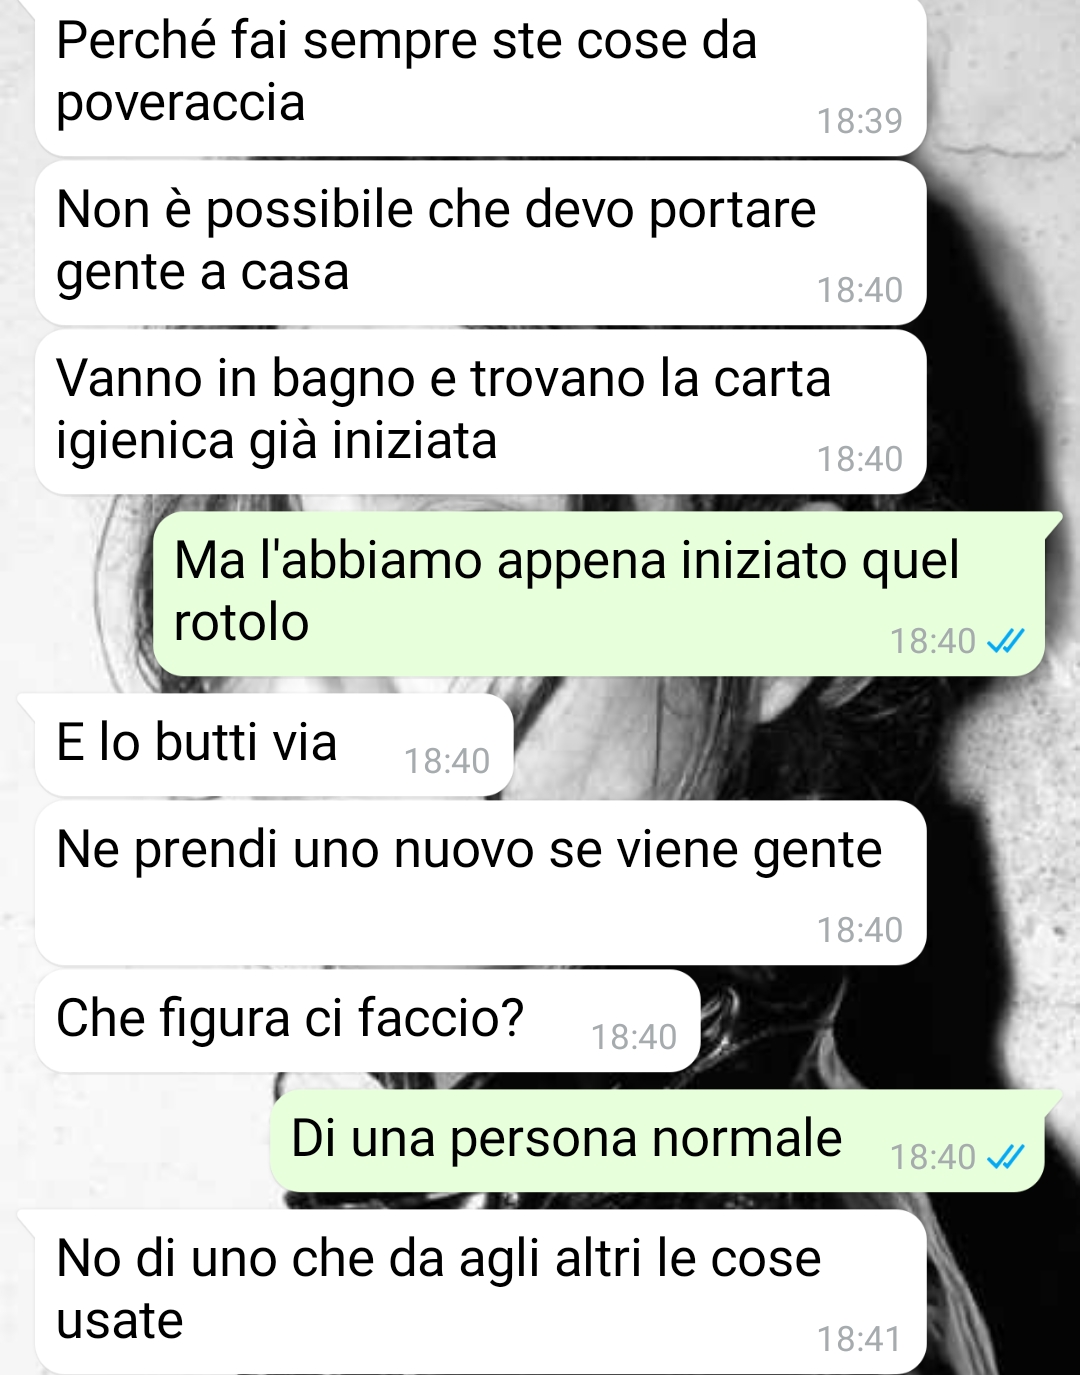The image size is (1080, 1375).
Task: Tap the timestamp on 'Ne prendi uno nuovo' message
Action: point(860,930)
